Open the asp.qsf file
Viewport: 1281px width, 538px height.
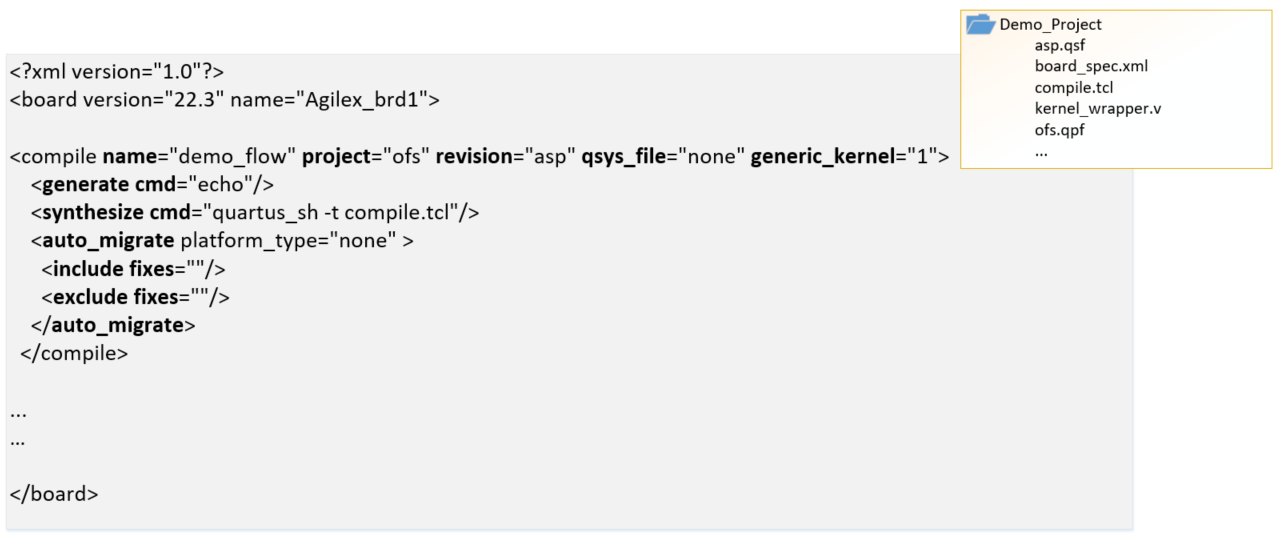point(1060,46)
